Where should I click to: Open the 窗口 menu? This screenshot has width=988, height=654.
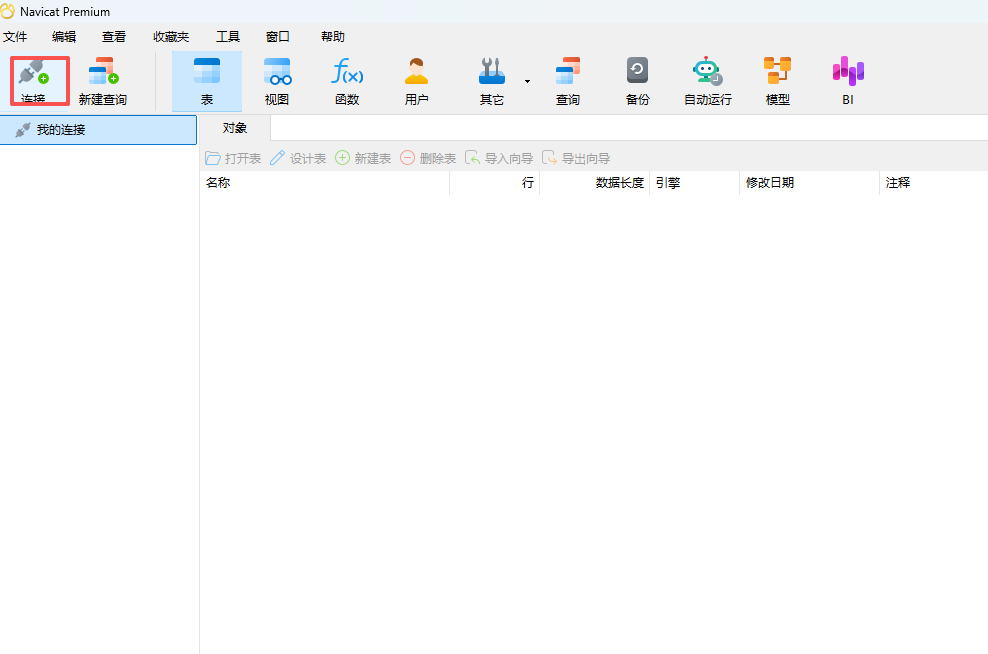click(277, 37)
